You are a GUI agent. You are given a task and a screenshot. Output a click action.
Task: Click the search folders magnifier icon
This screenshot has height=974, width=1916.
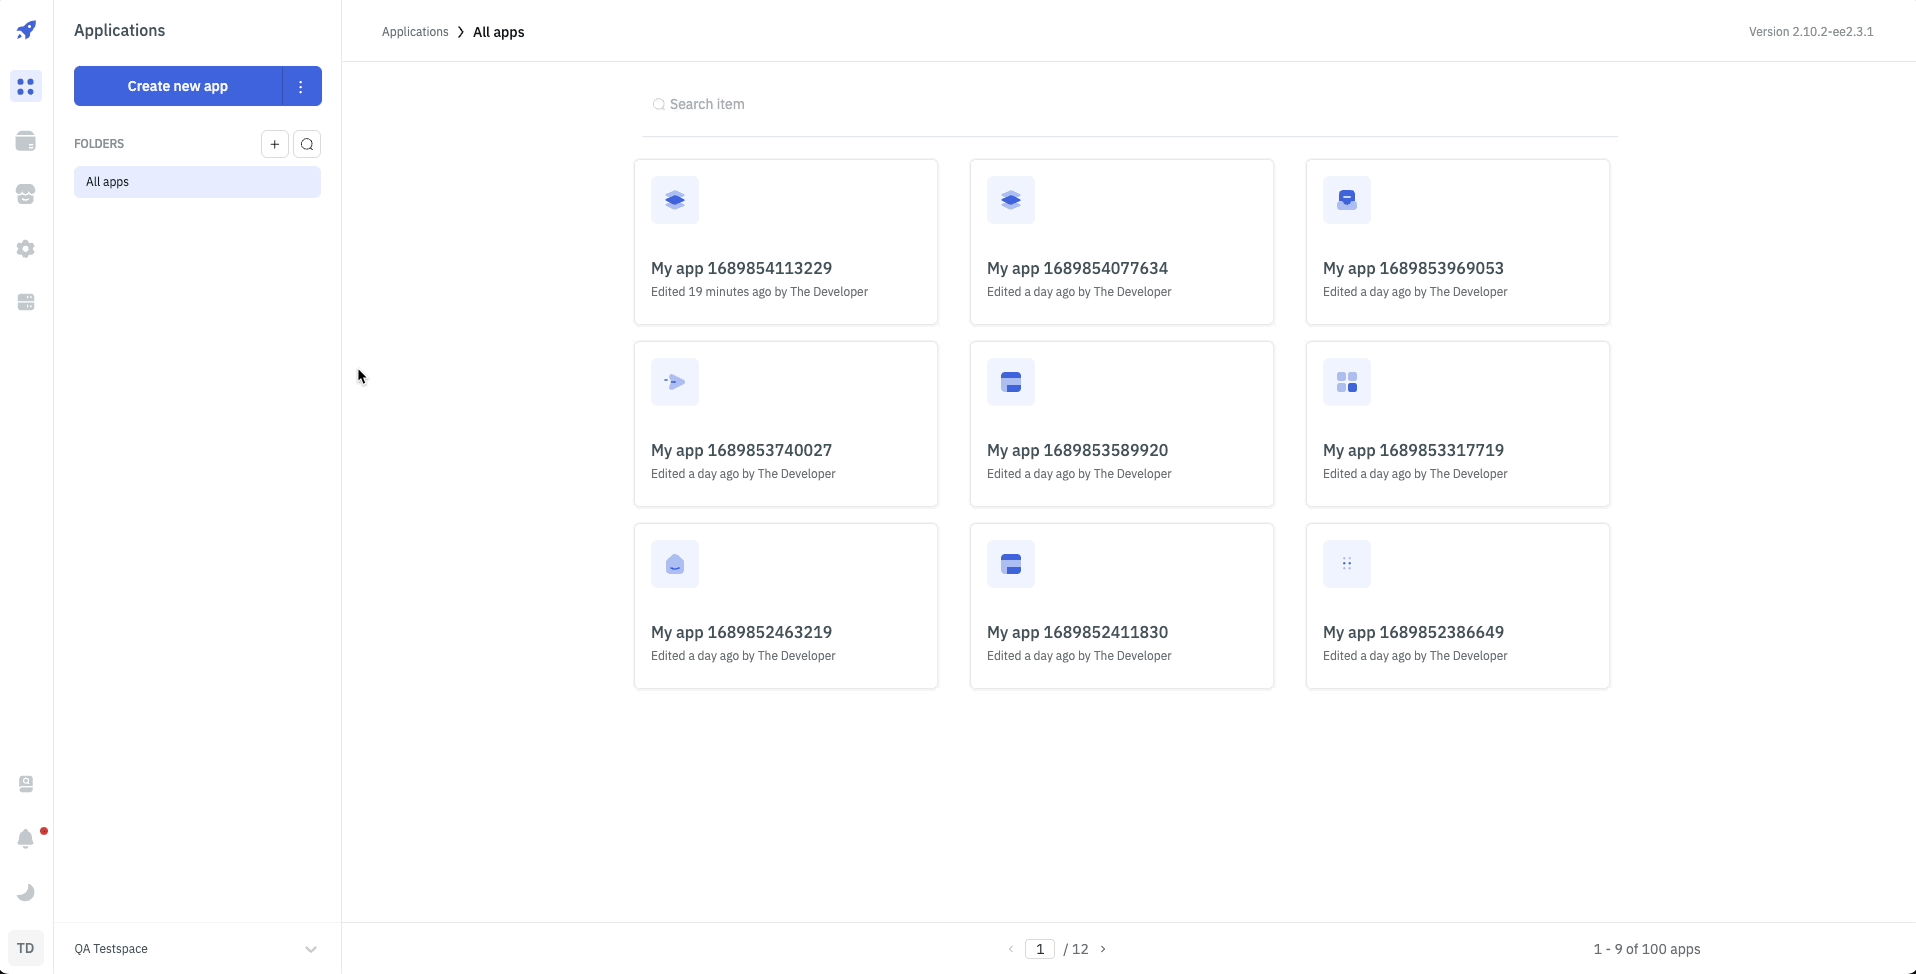click(307, 144)
